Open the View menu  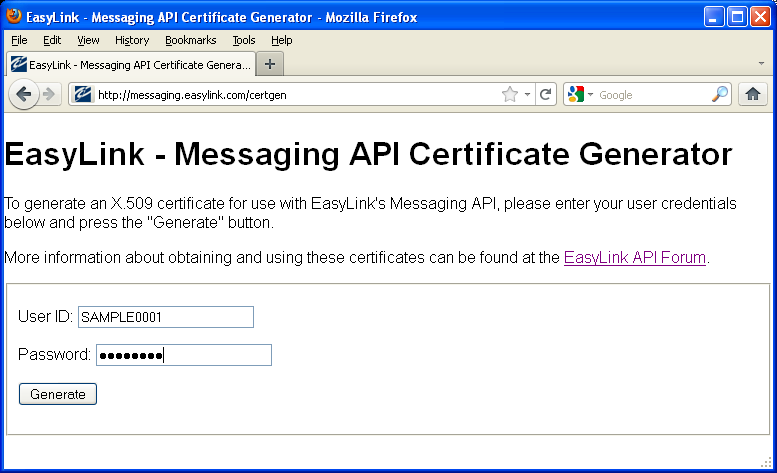click(88, 40)
